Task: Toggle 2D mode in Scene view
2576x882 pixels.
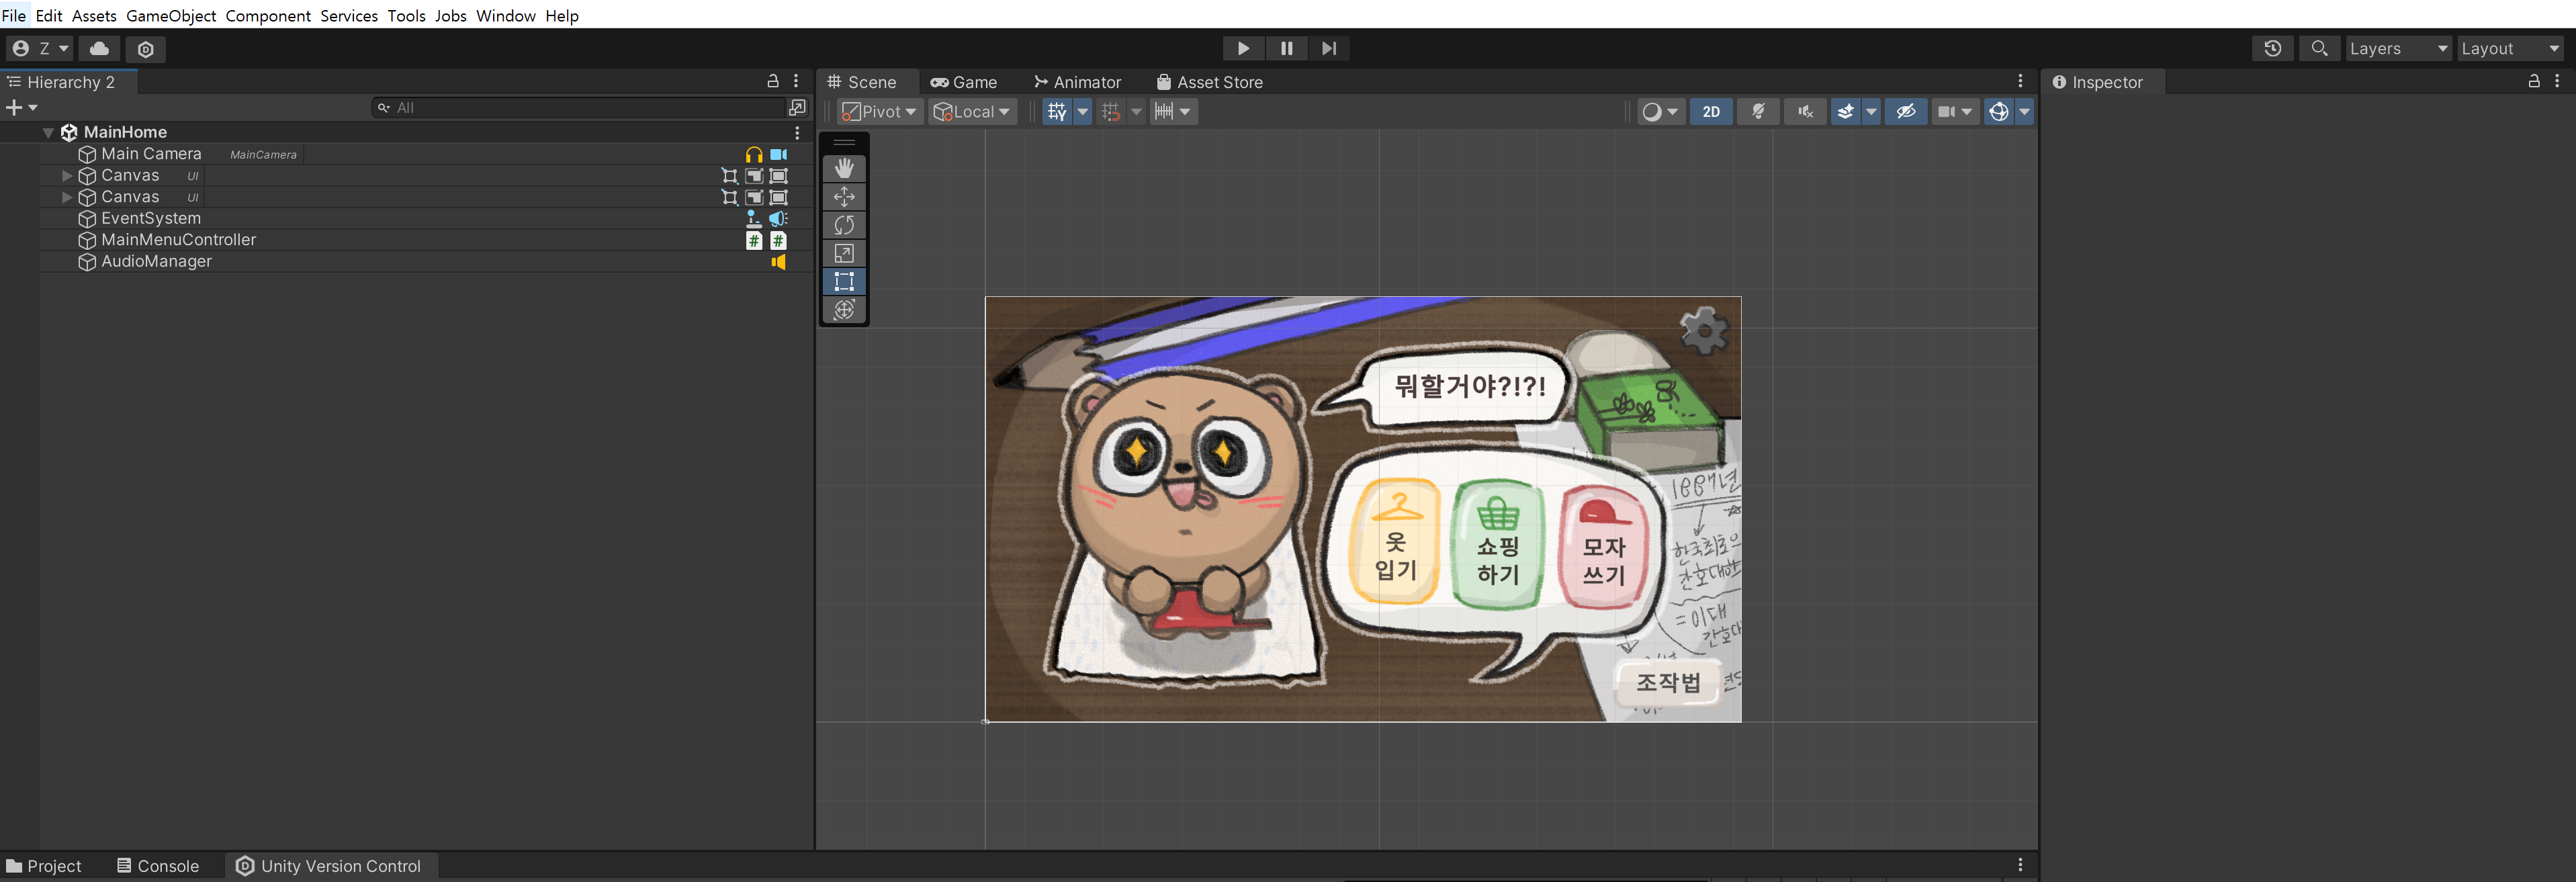Action: [x=1710, y=111]
